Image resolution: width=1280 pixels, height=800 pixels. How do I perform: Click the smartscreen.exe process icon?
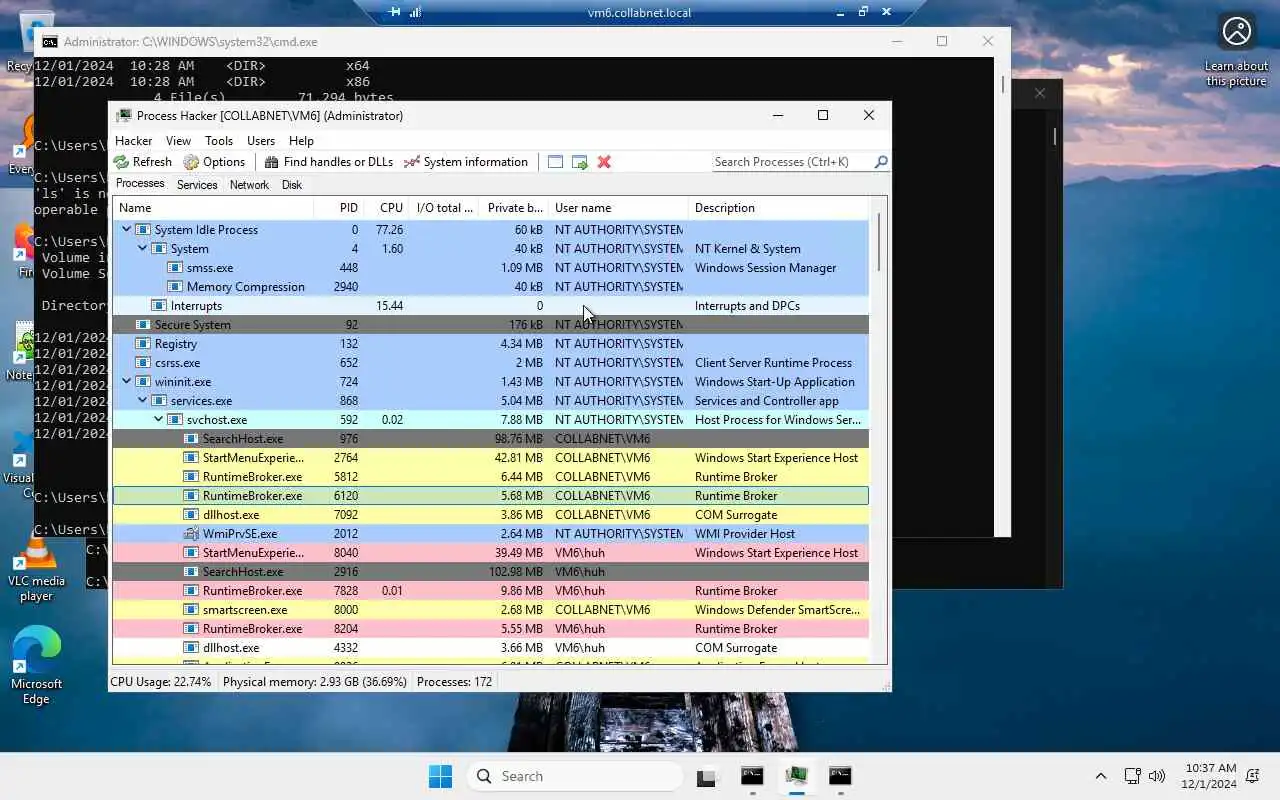point(191,610)
